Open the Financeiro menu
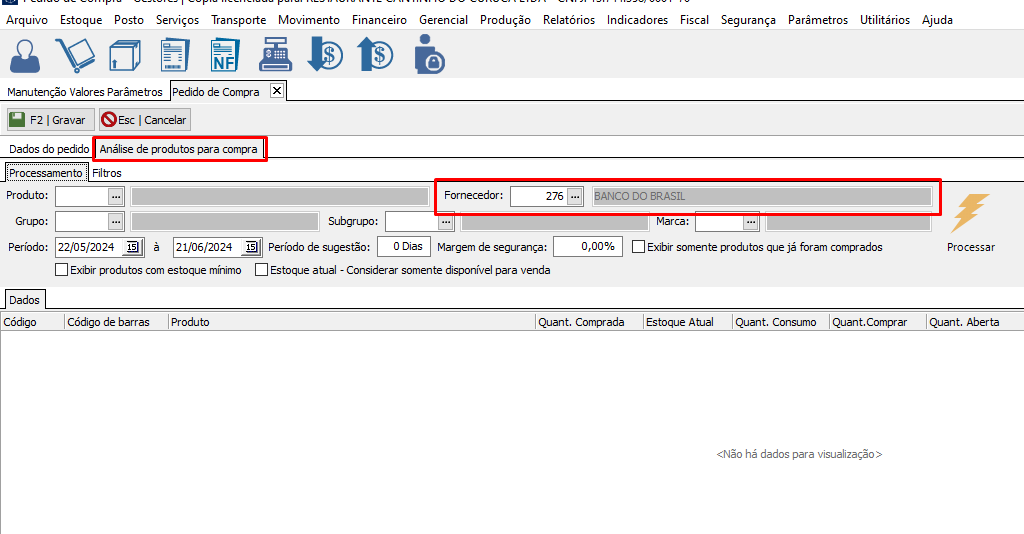Image resolution: width=1024 pixels, height=534 pixels. coord(379,20)
